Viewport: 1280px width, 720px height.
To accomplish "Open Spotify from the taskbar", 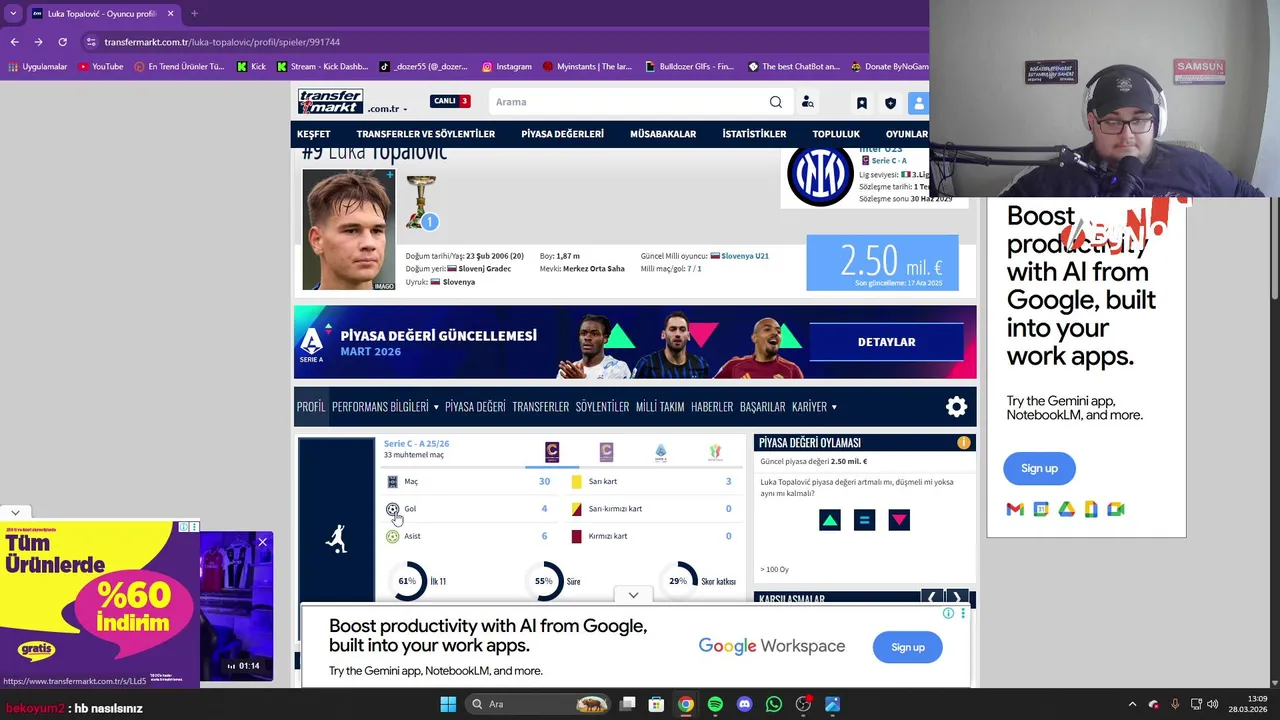I will (x=715, y=704).
